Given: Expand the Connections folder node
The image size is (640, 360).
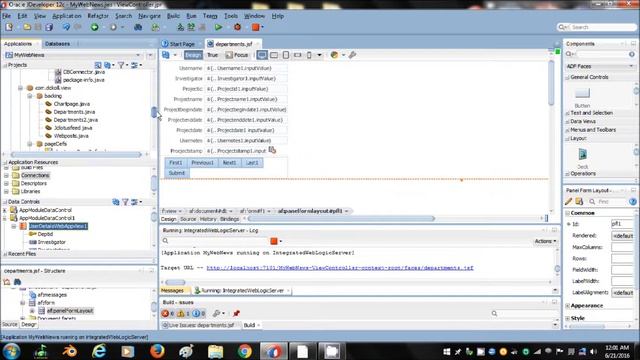Looking at the screenshot, I should pyautogui.click(x=6, y=176).
